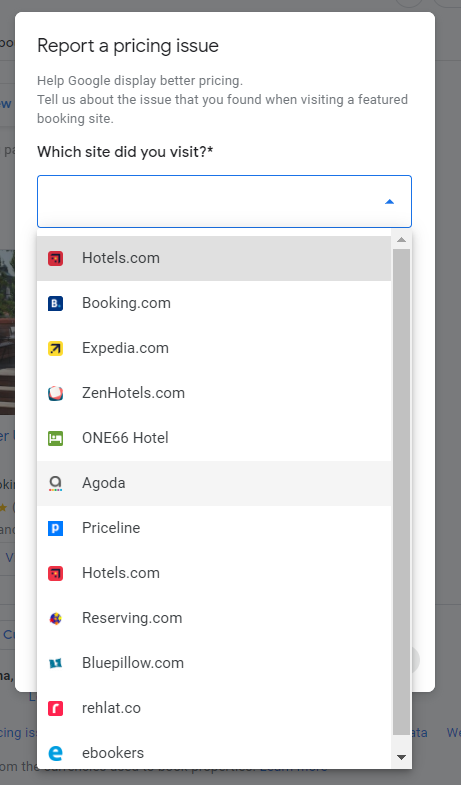Click the ZenHotels.com logo icon

(x=56, y=394)
